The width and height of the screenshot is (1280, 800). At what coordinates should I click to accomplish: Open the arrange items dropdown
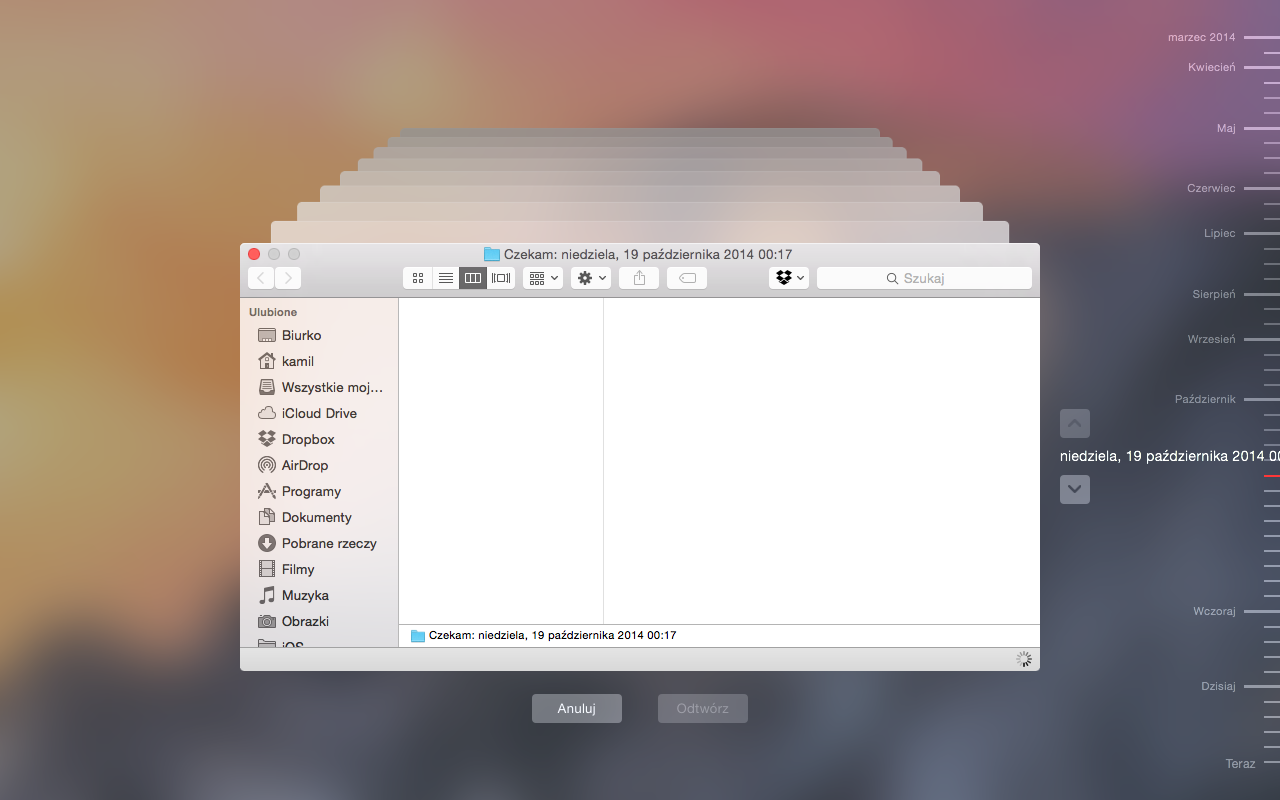(x=543, y=278)
